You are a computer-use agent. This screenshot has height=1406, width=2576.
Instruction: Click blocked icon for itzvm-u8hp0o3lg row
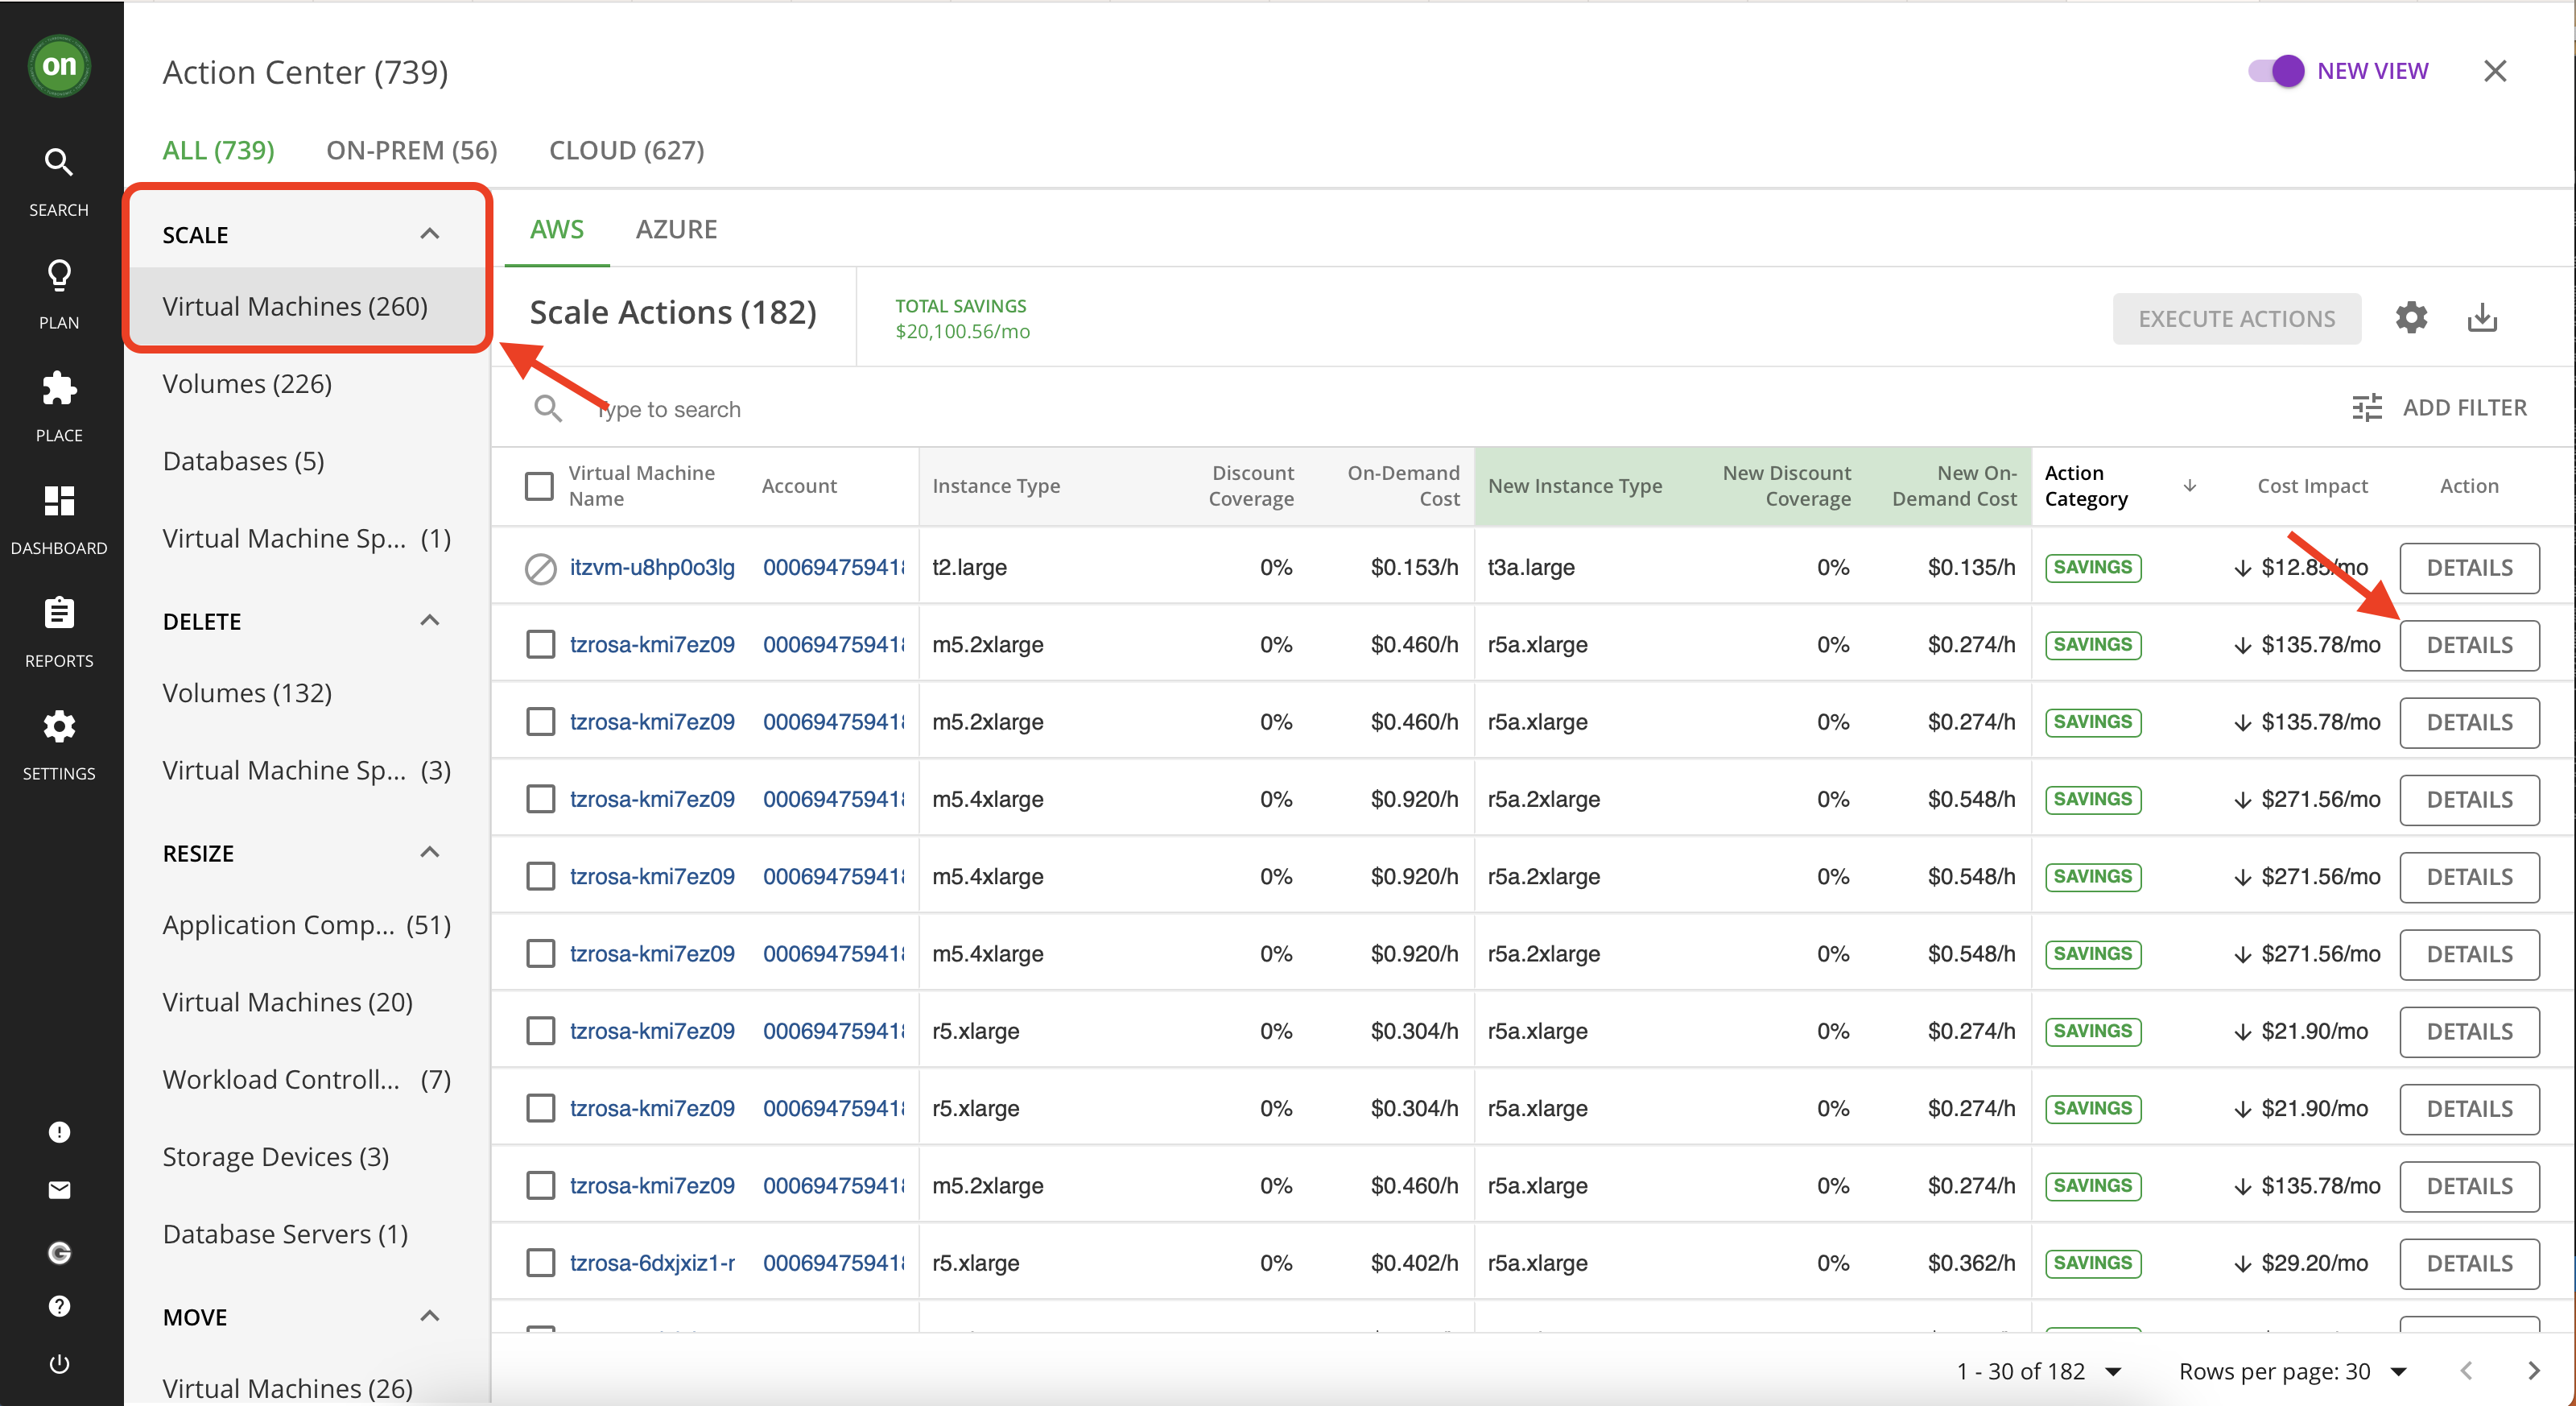[541, 568]
